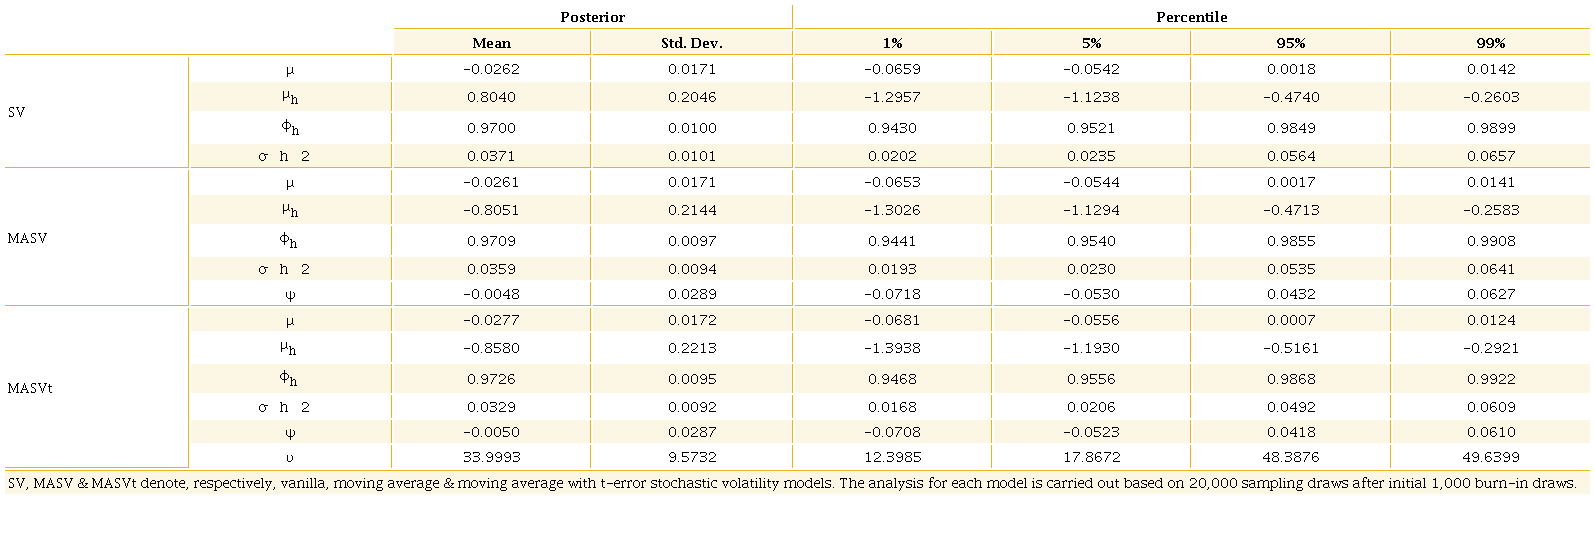The height and width of the screenshot is (533, 1595).
Task: Select the cell with value 9.5732
Action: click(692, 457)
